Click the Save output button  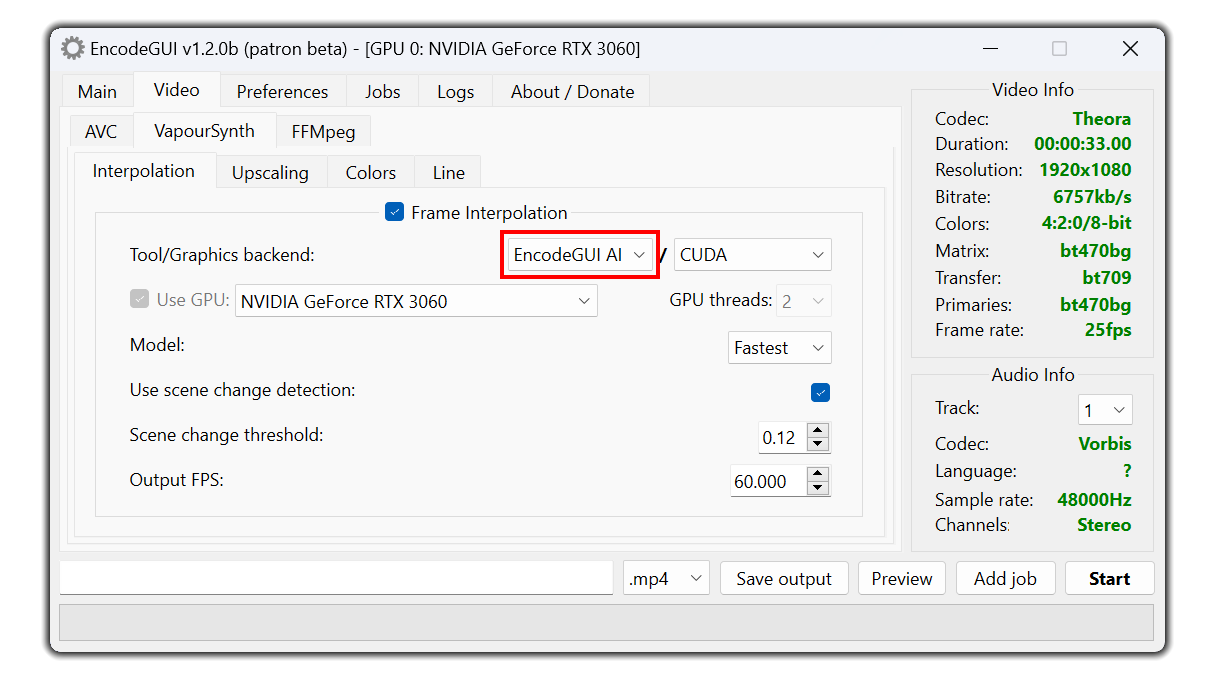coord(784,578)
